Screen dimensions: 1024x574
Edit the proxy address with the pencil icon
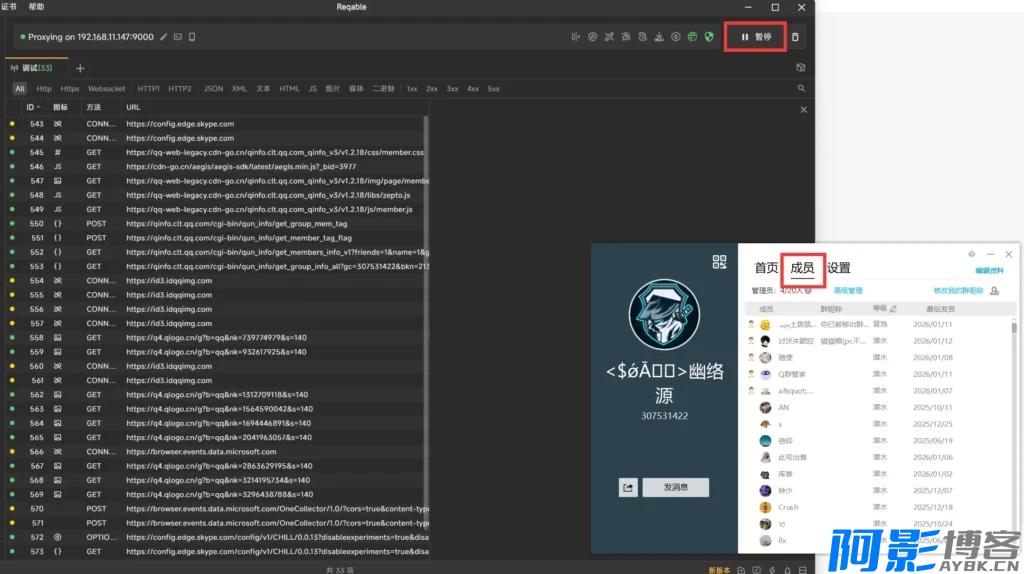pos(164,37)
